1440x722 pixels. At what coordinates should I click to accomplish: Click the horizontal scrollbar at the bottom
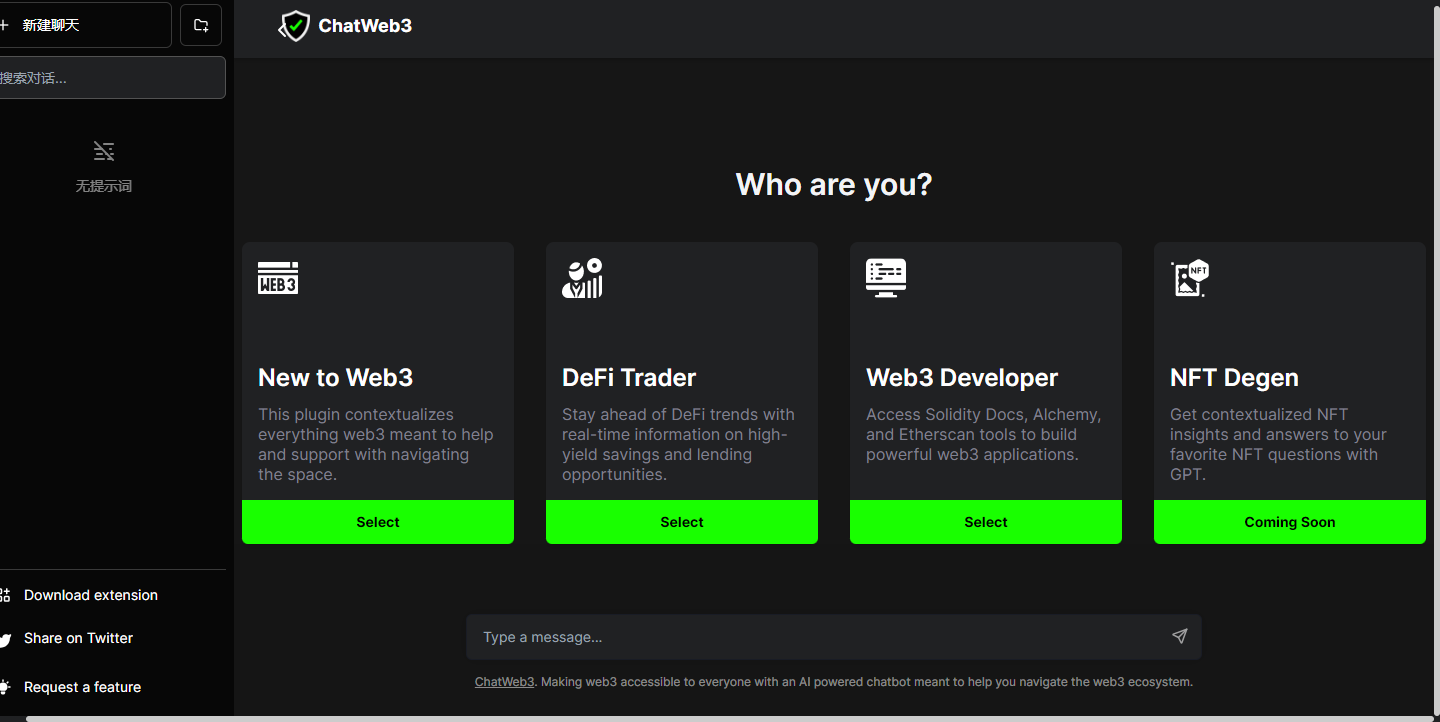coord(732,718)
